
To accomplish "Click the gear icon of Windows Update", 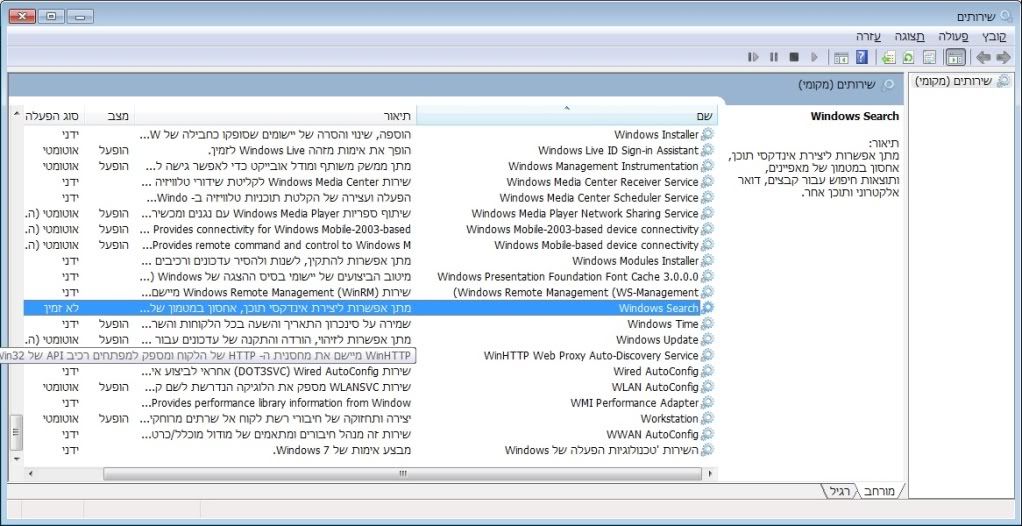I will pos(707,340).
